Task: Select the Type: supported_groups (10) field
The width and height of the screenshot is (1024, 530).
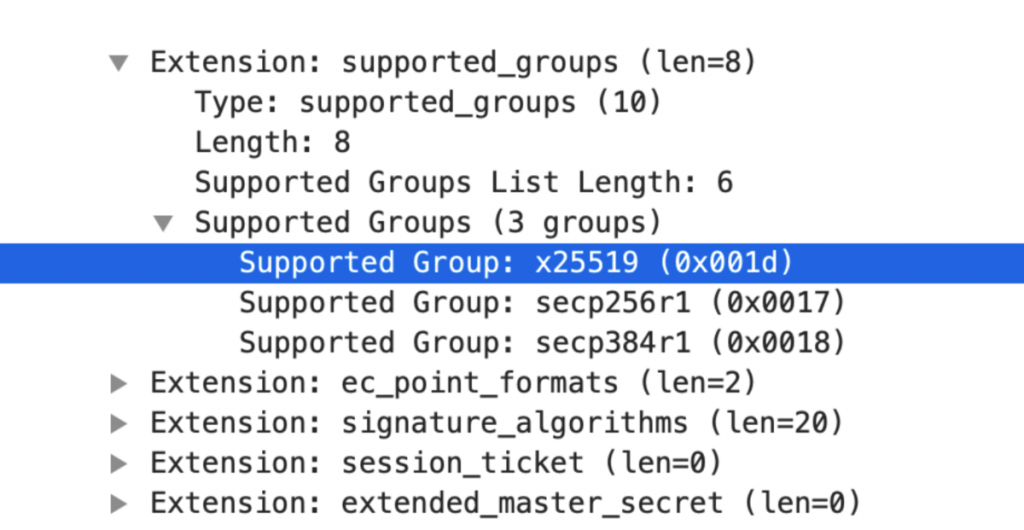Action: (428, 103)
